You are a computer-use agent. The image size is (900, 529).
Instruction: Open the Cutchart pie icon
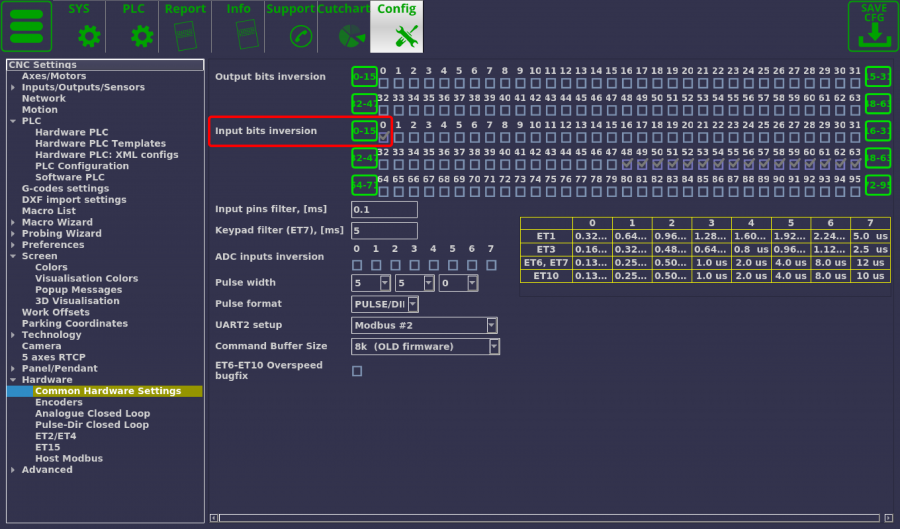[x=351, y=36]
